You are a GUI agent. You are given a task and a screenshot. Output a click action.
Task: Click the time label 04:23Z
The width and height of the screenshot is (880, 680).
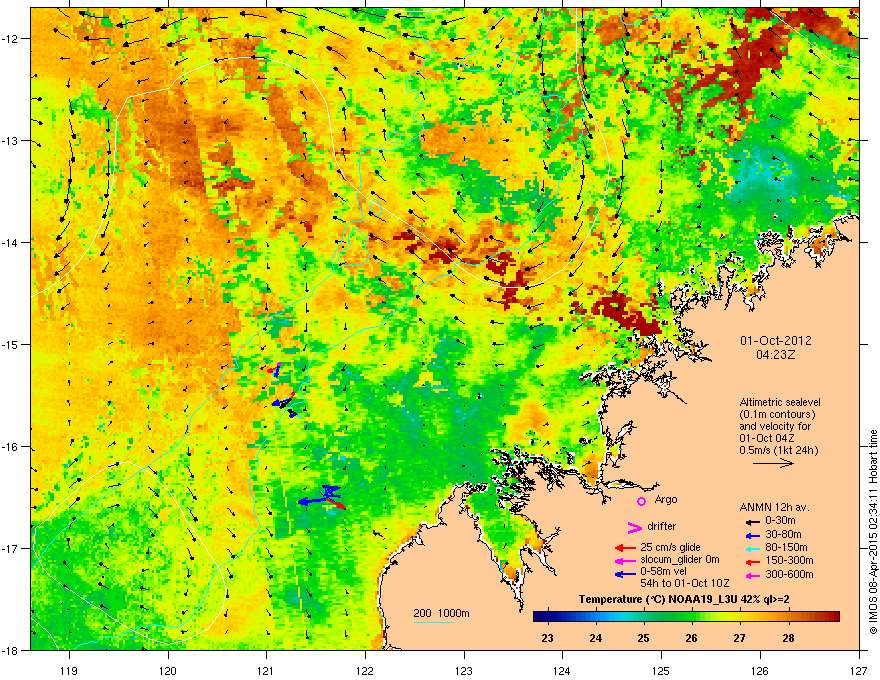click(x=776, y=355)
